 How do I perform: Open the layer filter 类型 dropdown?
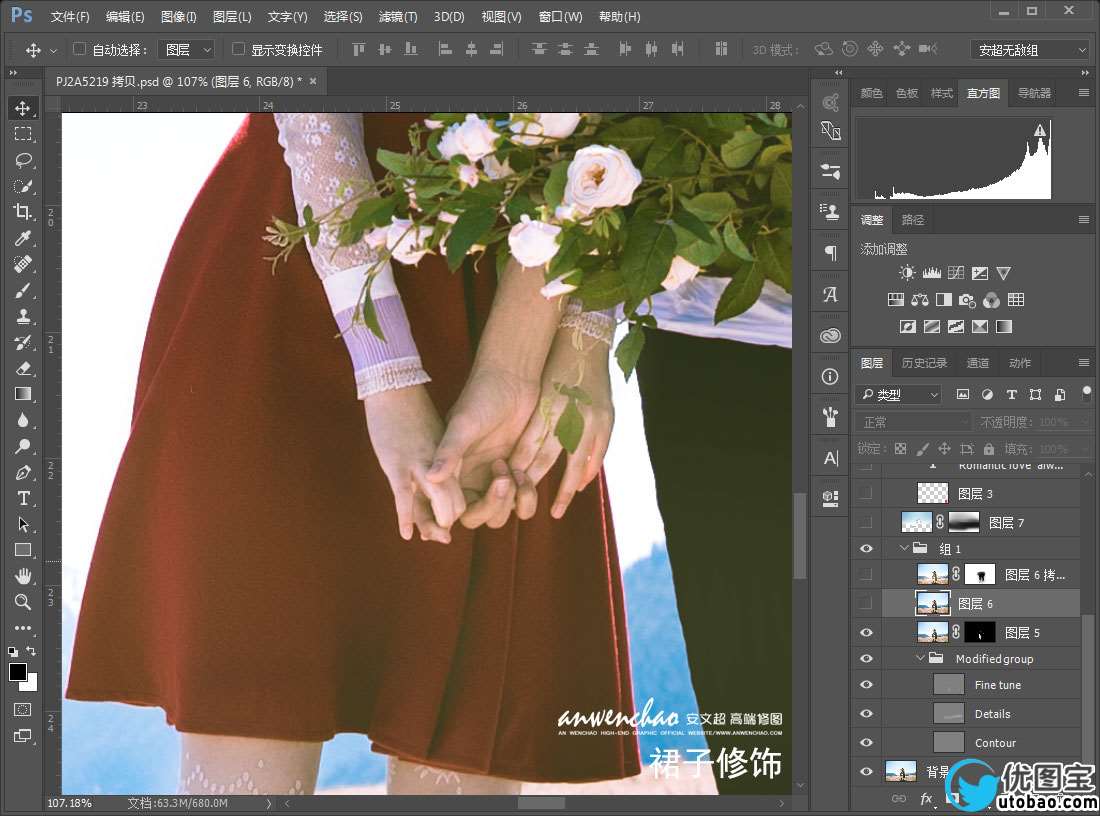tap(900, 394)
